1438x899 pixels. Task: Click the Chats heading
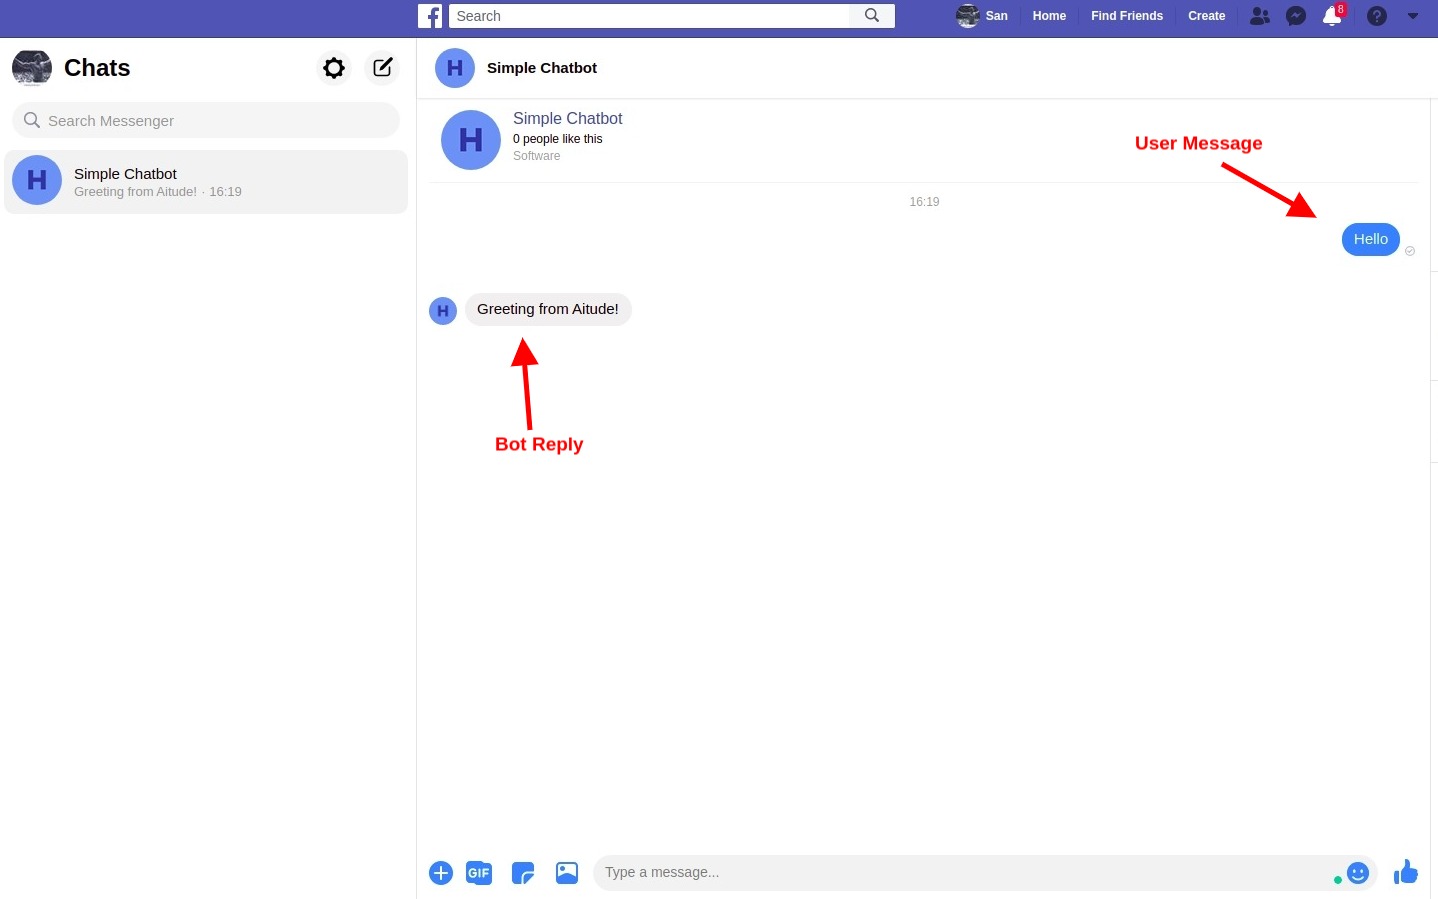[97, 68]
